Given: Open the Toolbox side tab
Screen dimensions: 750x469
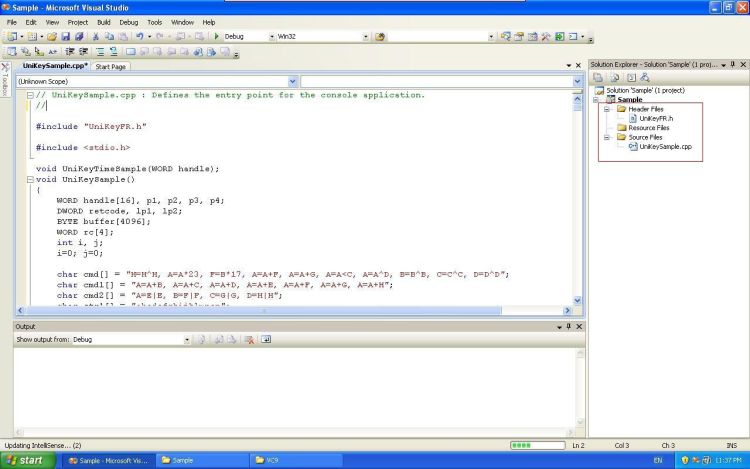Looking at the screenshot, I should click(x=5, y=80).
